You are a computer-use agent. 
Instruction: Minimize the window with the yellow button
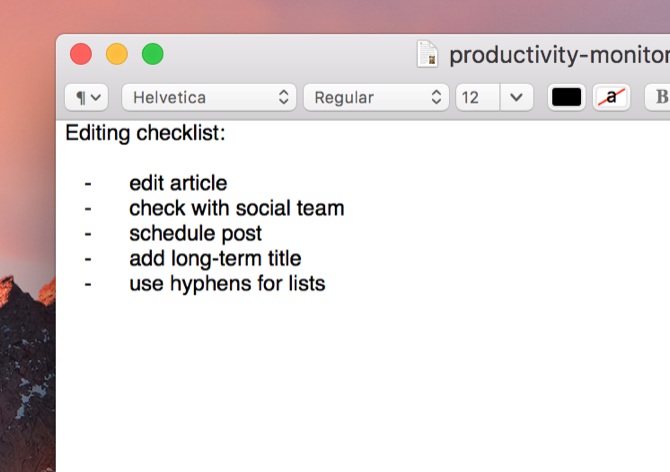coord(116,54)
